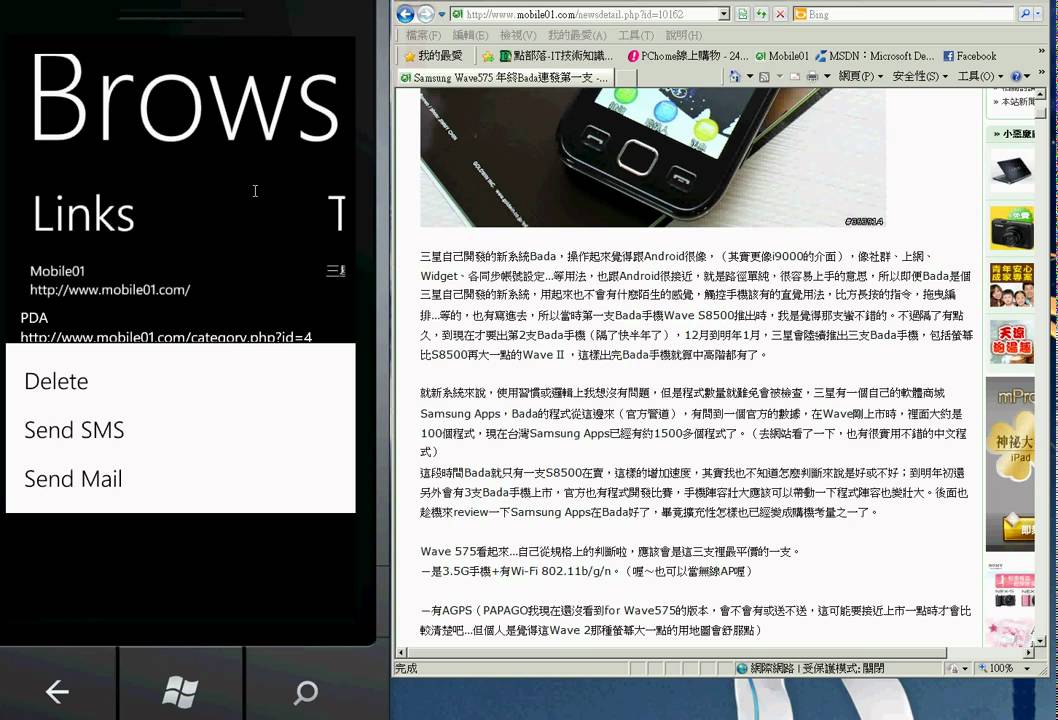Click IE's Forward arrow button
The height and width of the screenshot is (720, 1058).
tap(426, 14)
